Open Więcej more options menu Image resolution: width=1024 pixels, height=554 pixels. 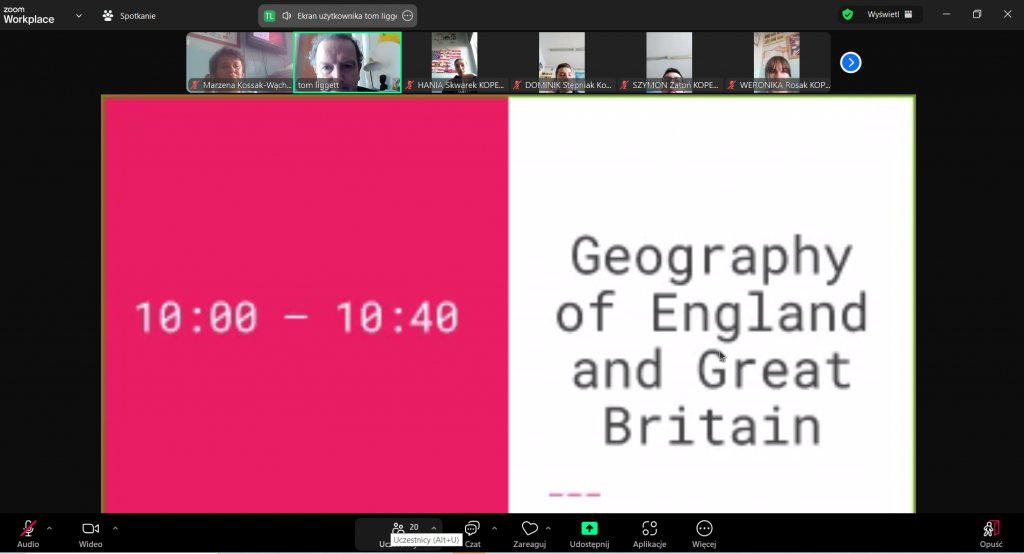coord(704,533)
